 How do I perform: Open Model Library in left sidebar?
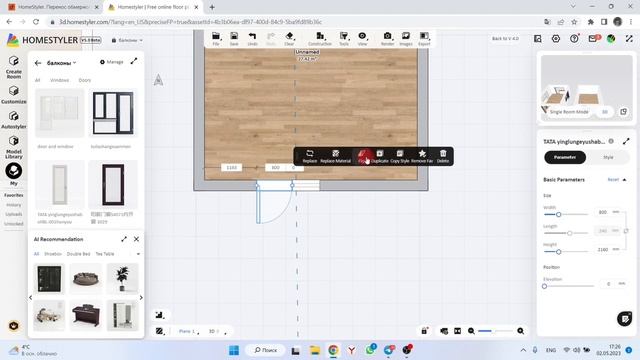point(13,147)
